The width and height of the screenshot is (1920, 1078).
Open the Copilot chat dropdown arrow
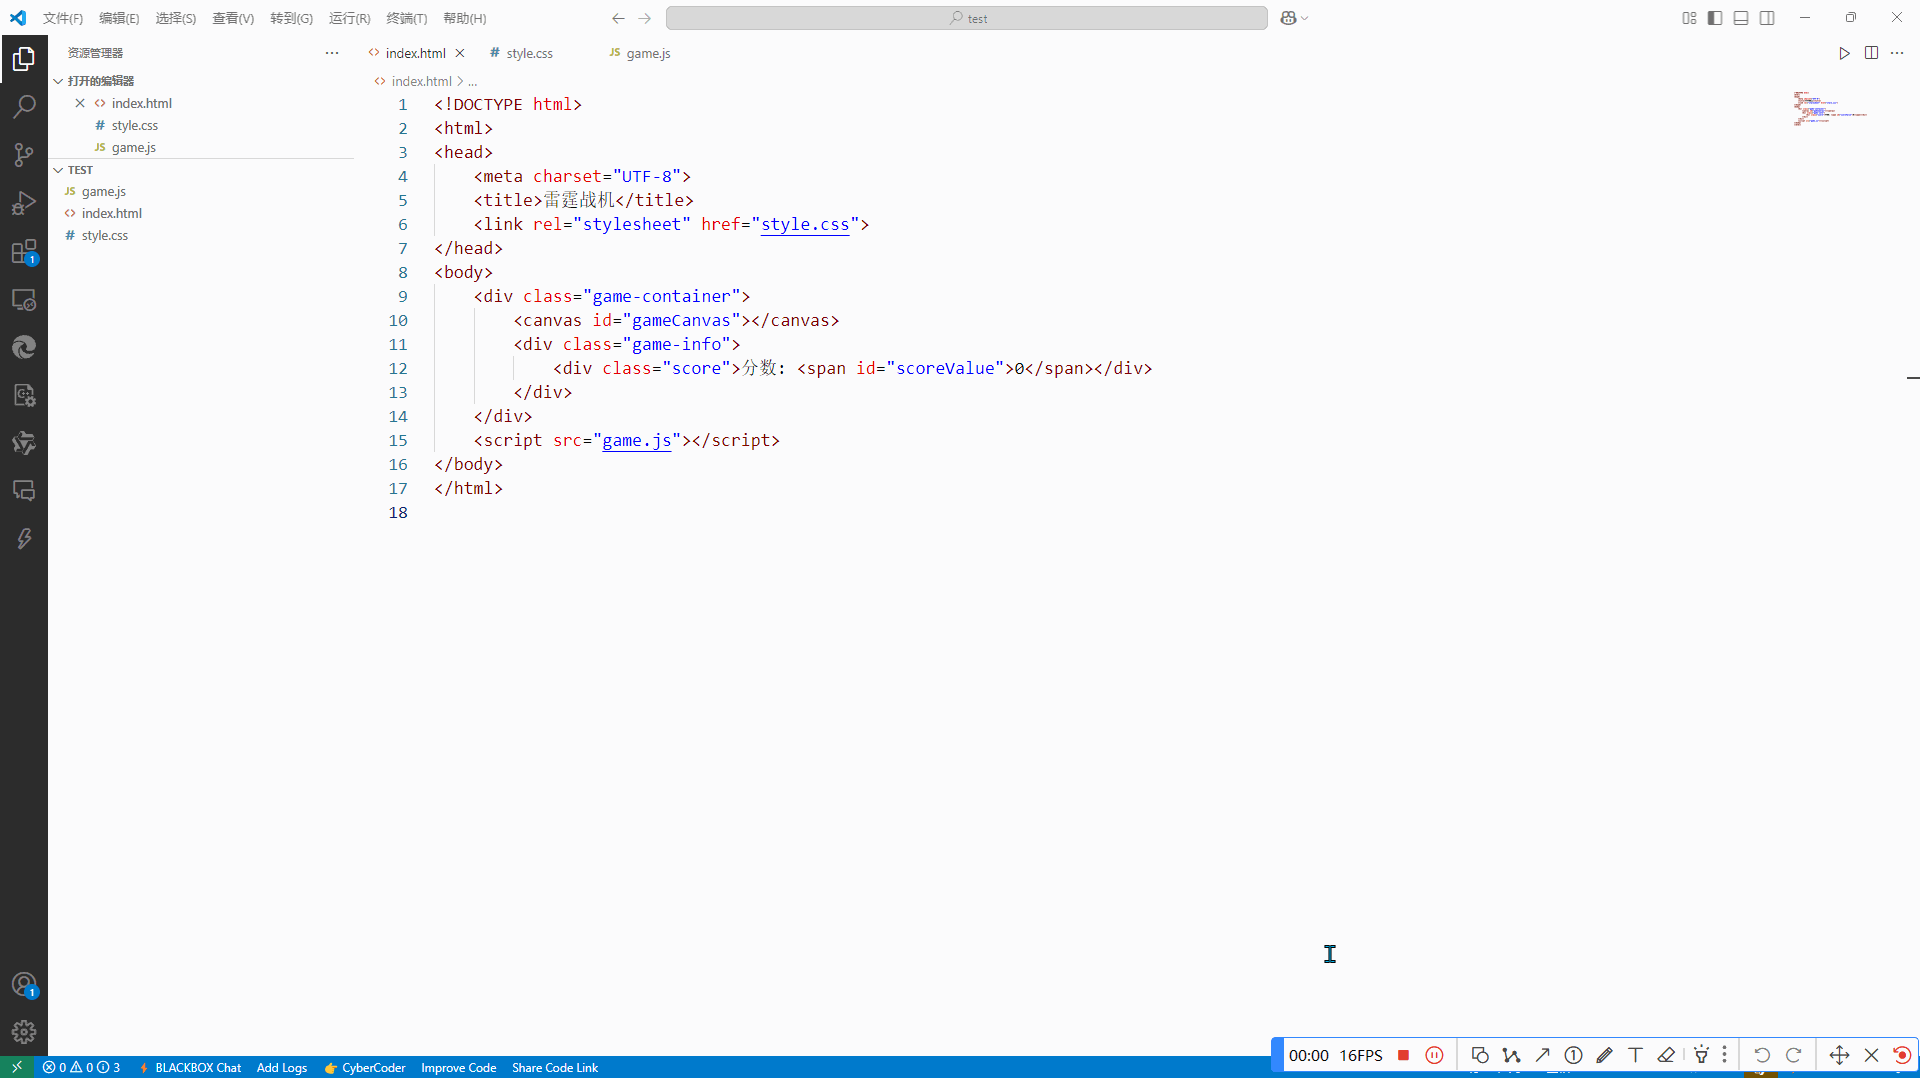[x=1304, y=19]
